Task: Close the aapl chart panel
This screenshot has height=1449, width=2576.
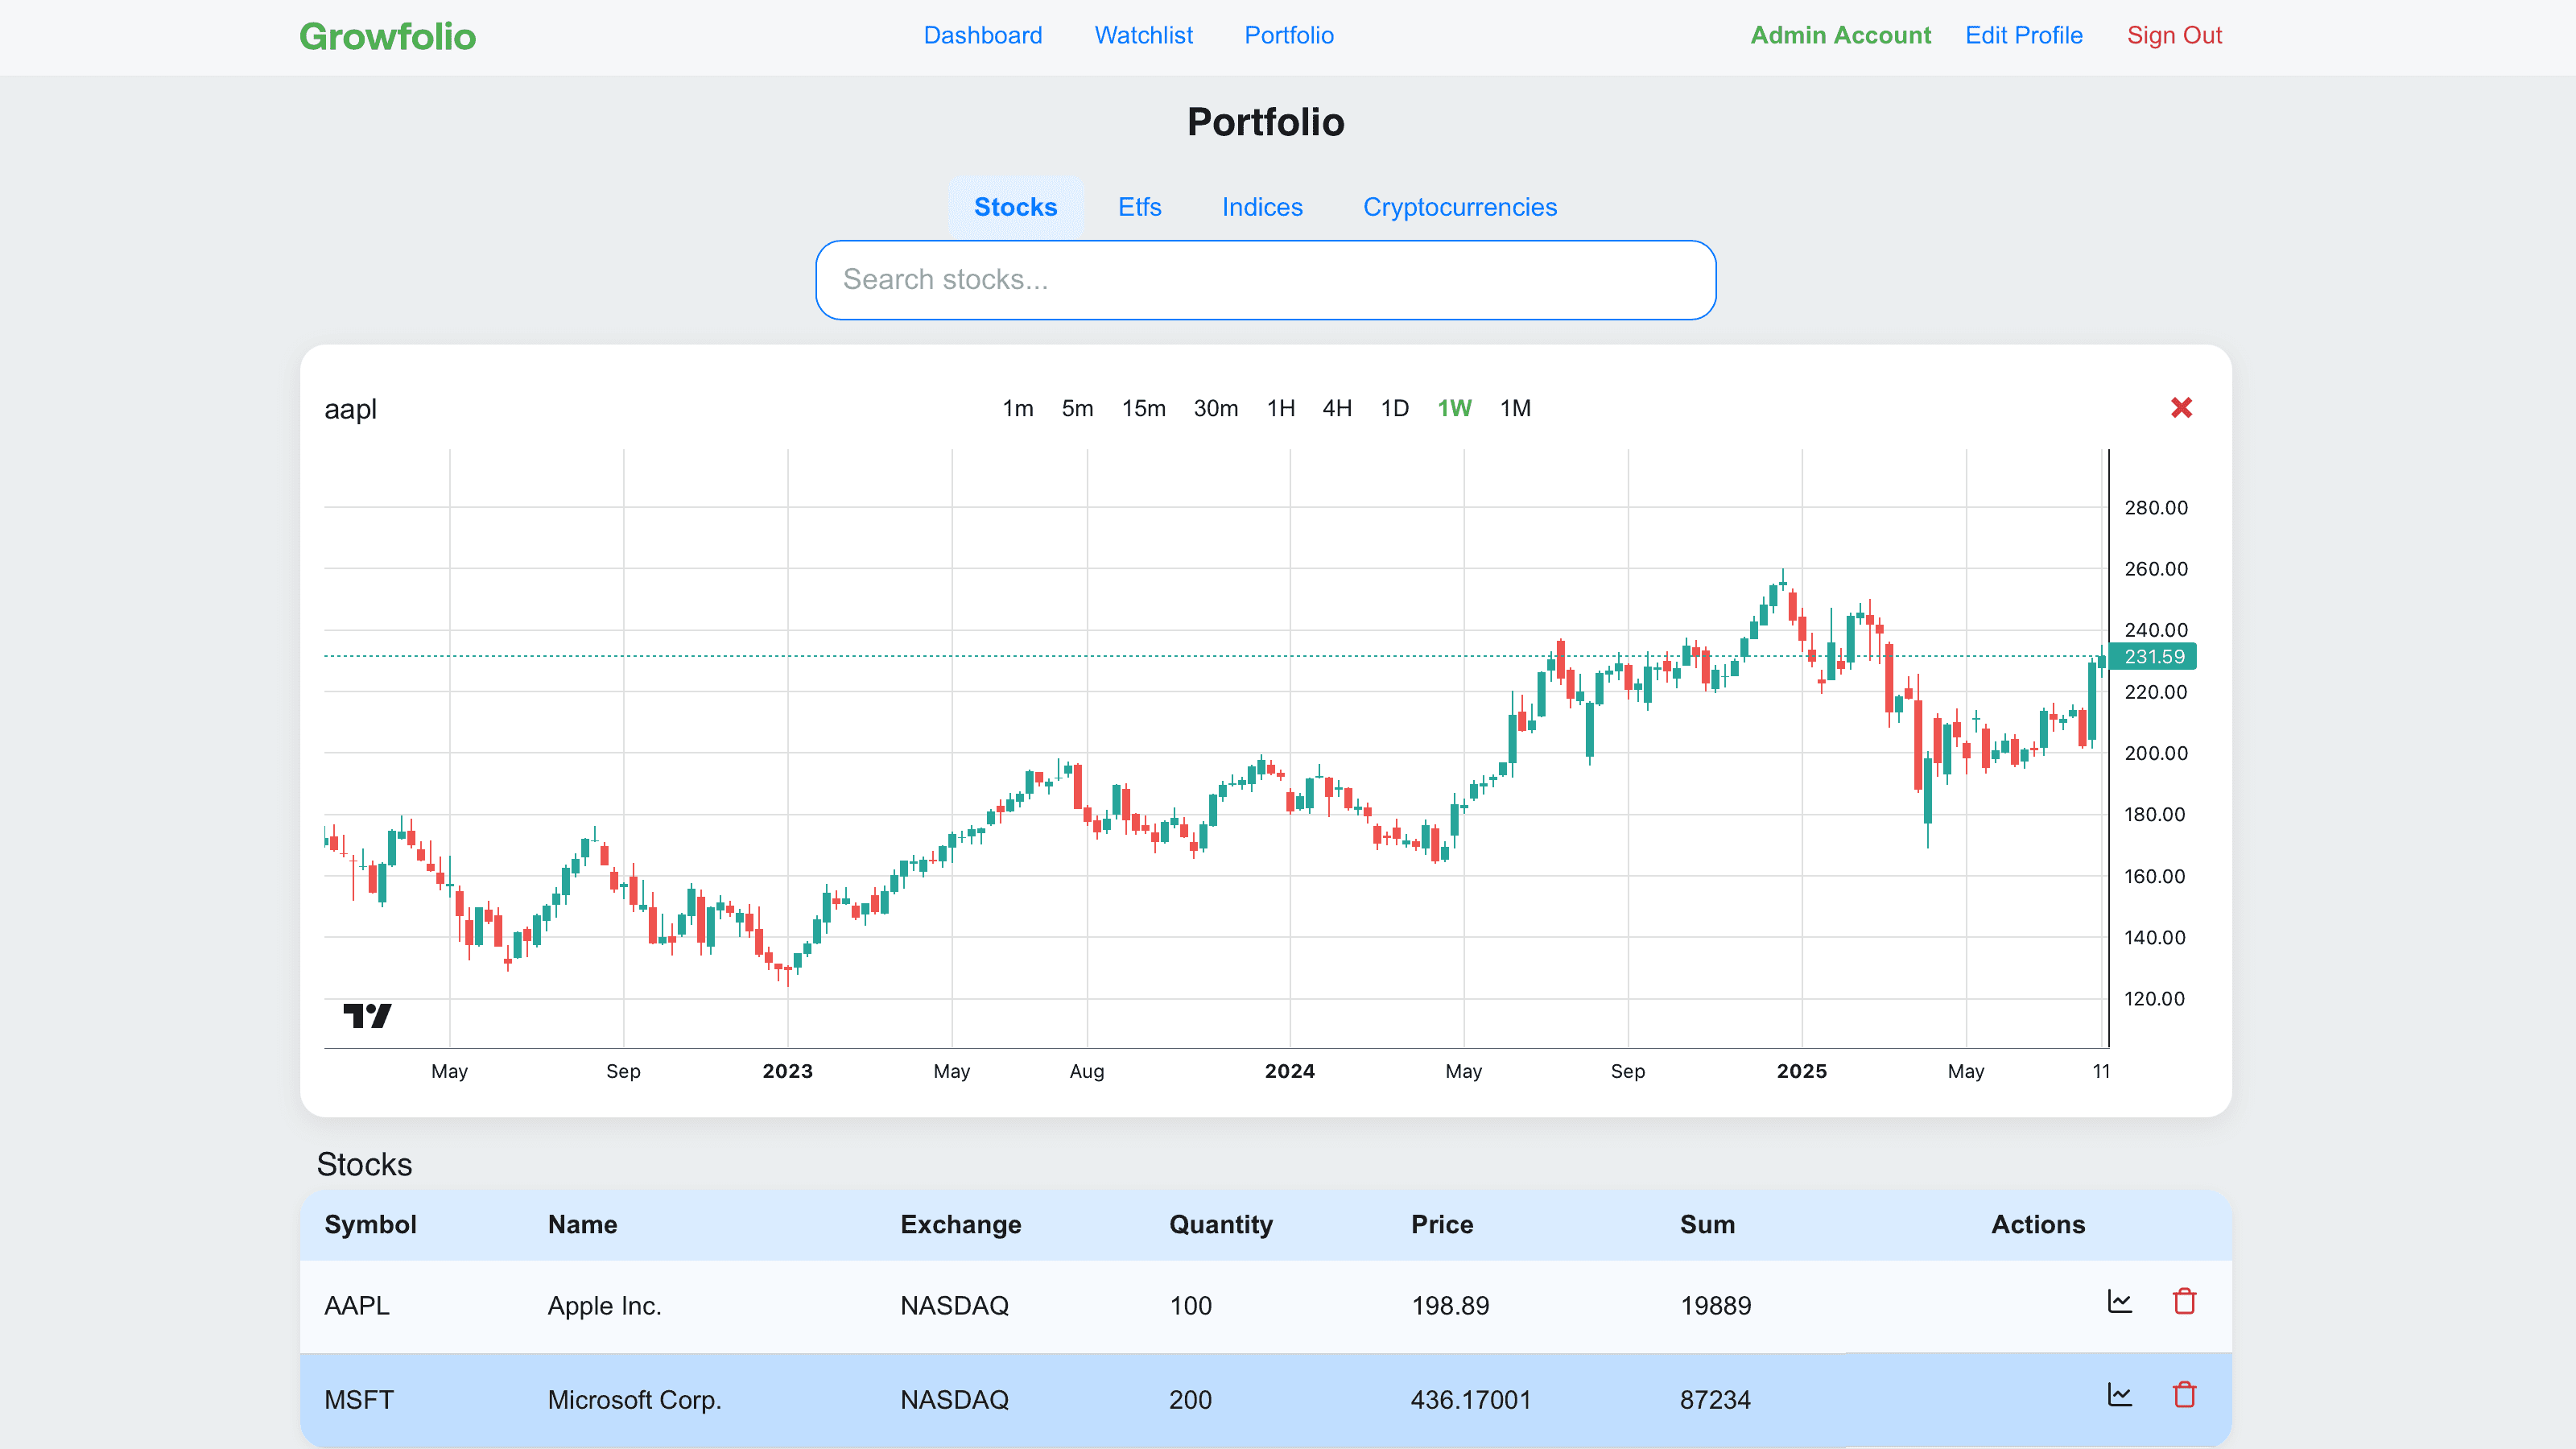Action: tap(2181, 408)
